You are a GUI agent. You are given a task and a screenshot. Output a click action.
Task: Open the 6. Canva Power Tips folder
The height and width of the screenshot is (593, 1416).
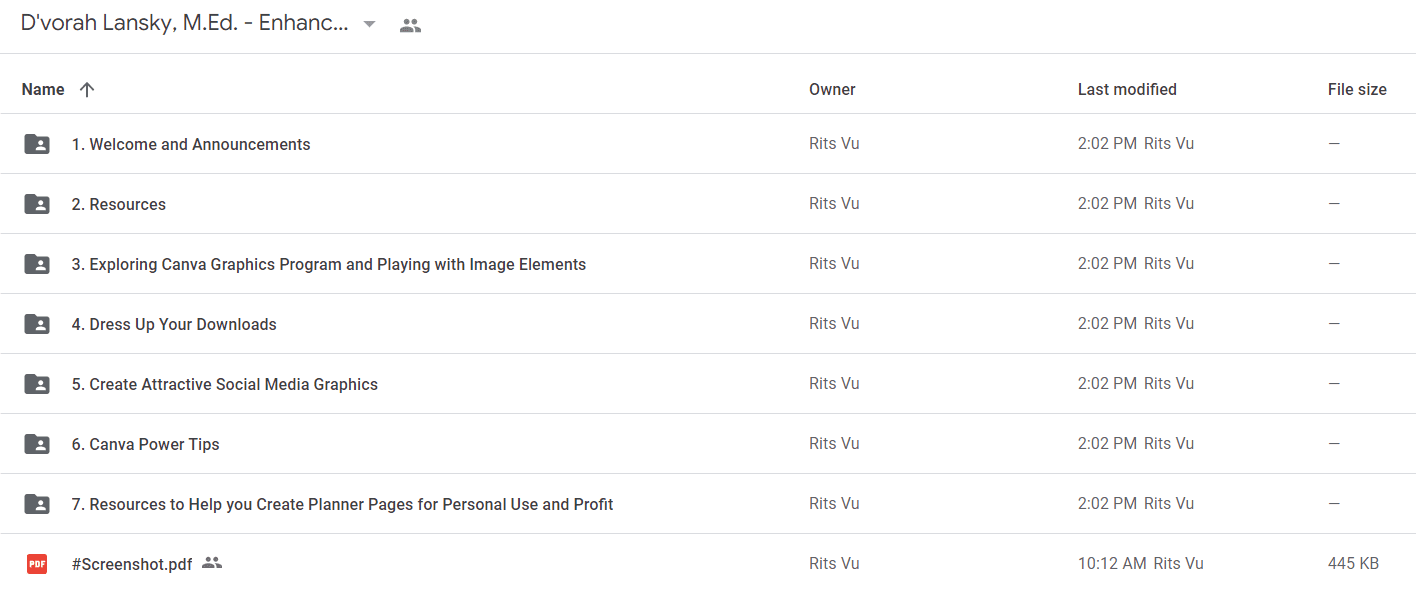[145, 444]
